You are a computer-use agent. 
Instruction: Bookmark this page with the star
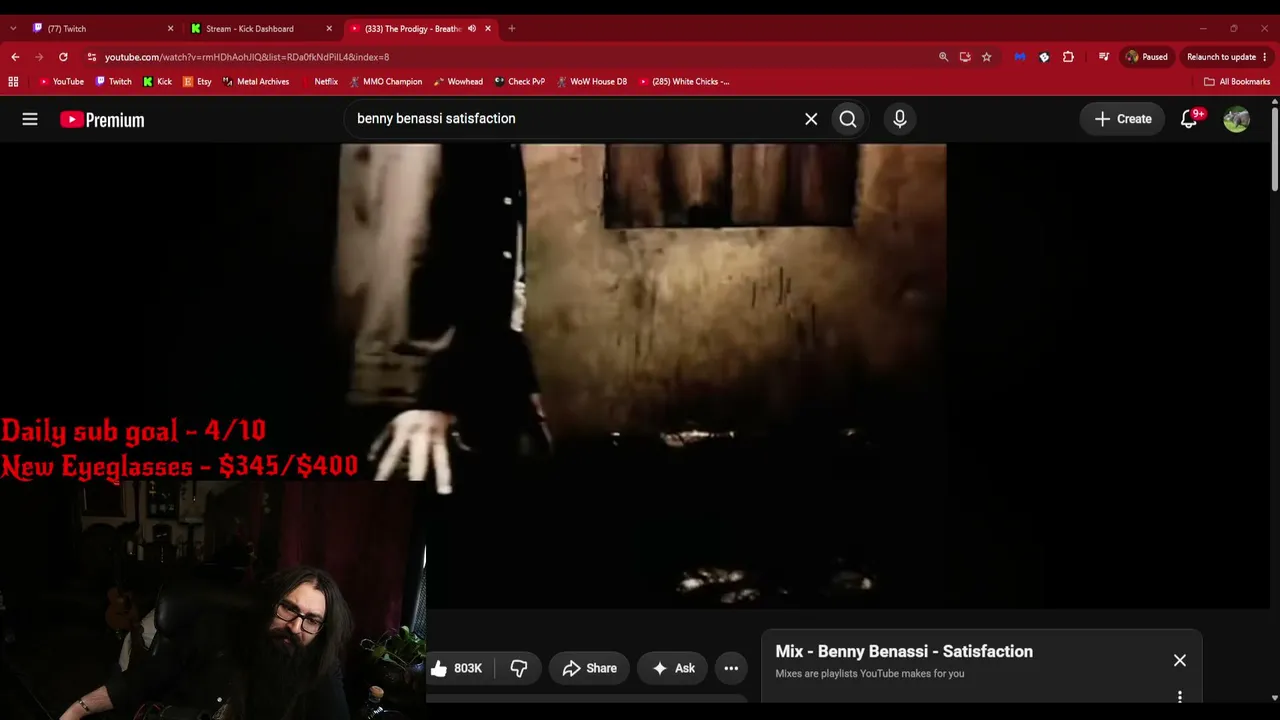tap(987, 57)
